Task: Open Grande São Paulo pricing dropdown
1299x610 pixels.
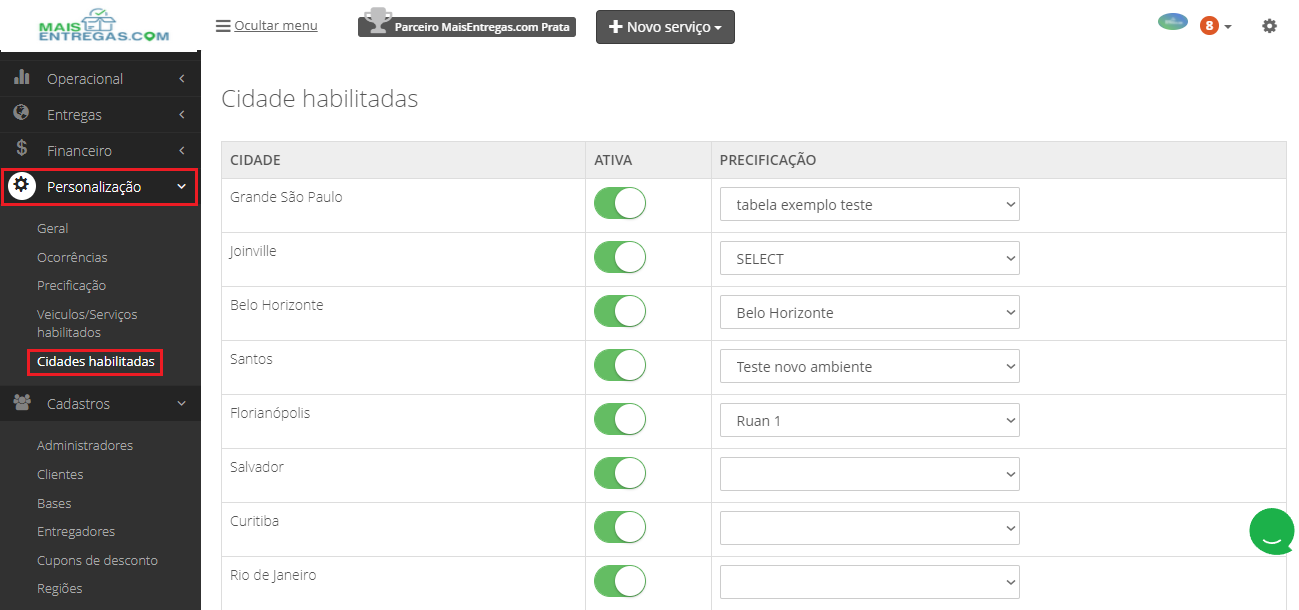Action: pyautogui.click(x=870, y=204)
